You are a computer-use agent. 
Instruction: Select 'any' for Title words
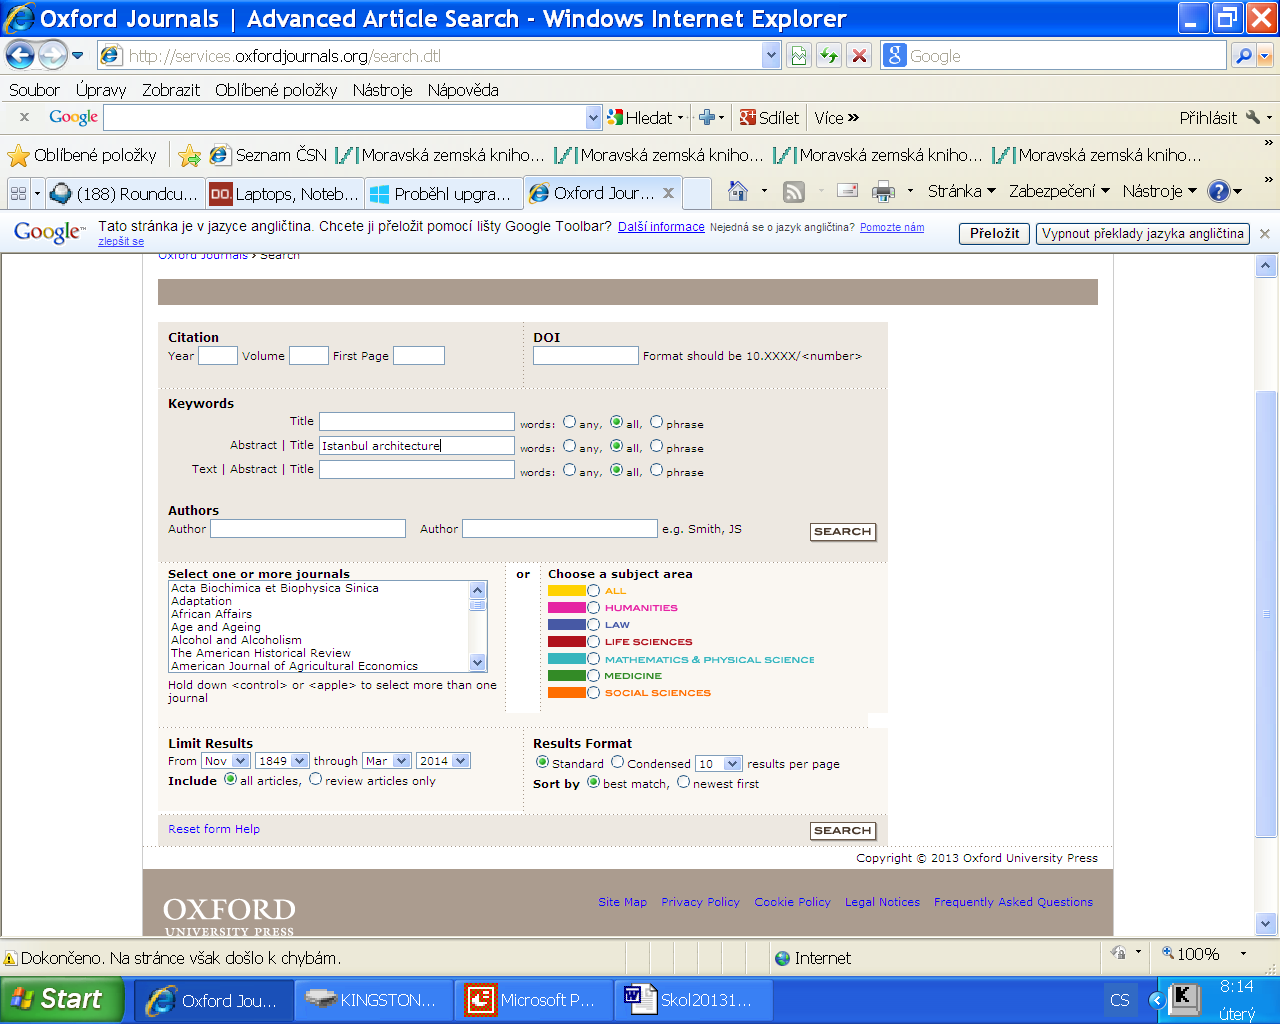point(569,422)
